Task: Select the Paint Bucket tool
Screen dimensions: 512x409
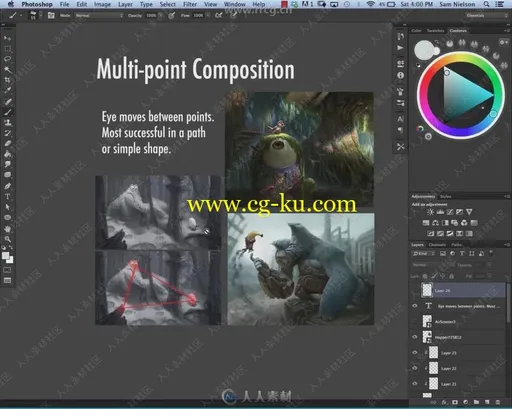Action: 7,154
